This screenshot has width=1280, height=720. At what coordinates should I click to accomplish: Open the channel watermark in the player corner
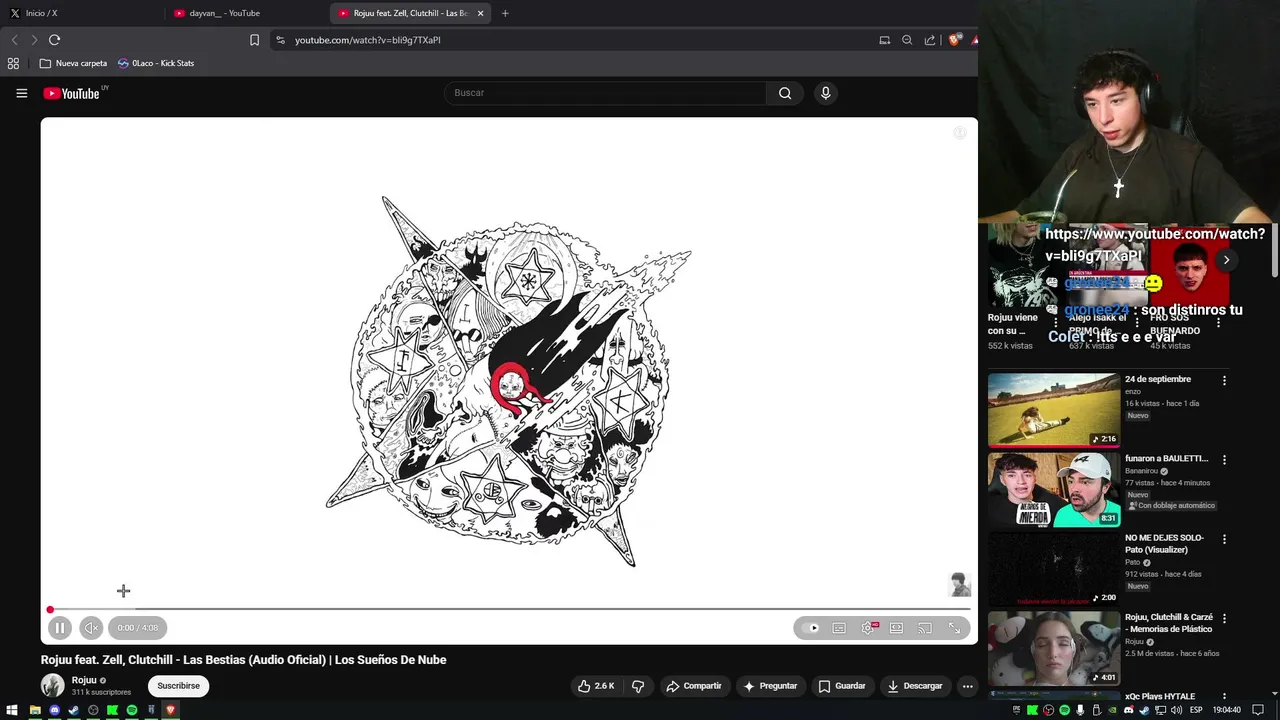pyautogui.click(x=959, y=584)
